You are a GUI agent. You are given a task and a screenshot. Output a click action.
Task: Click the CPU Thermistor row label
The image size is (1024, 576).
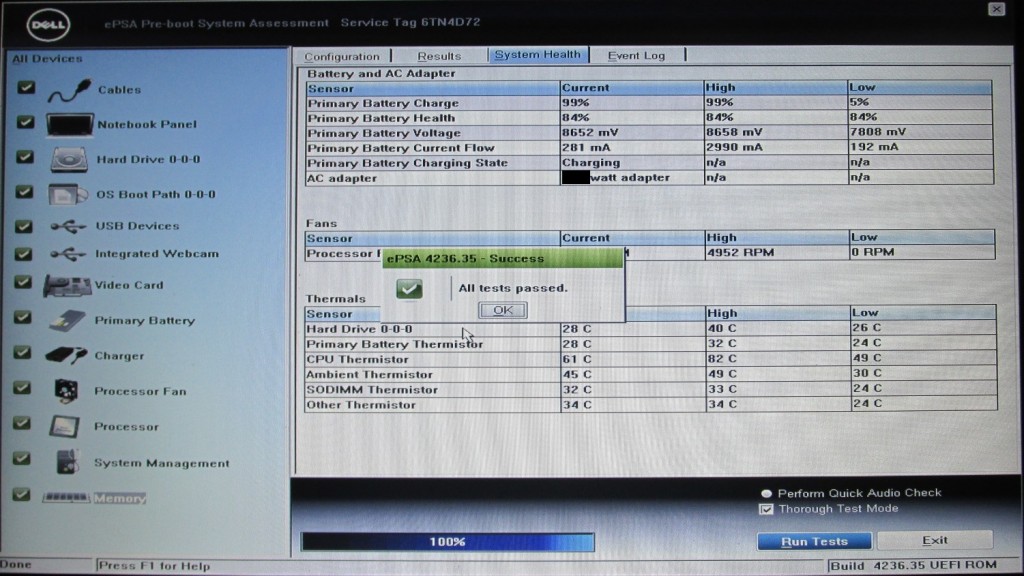(x=357, y=359)
